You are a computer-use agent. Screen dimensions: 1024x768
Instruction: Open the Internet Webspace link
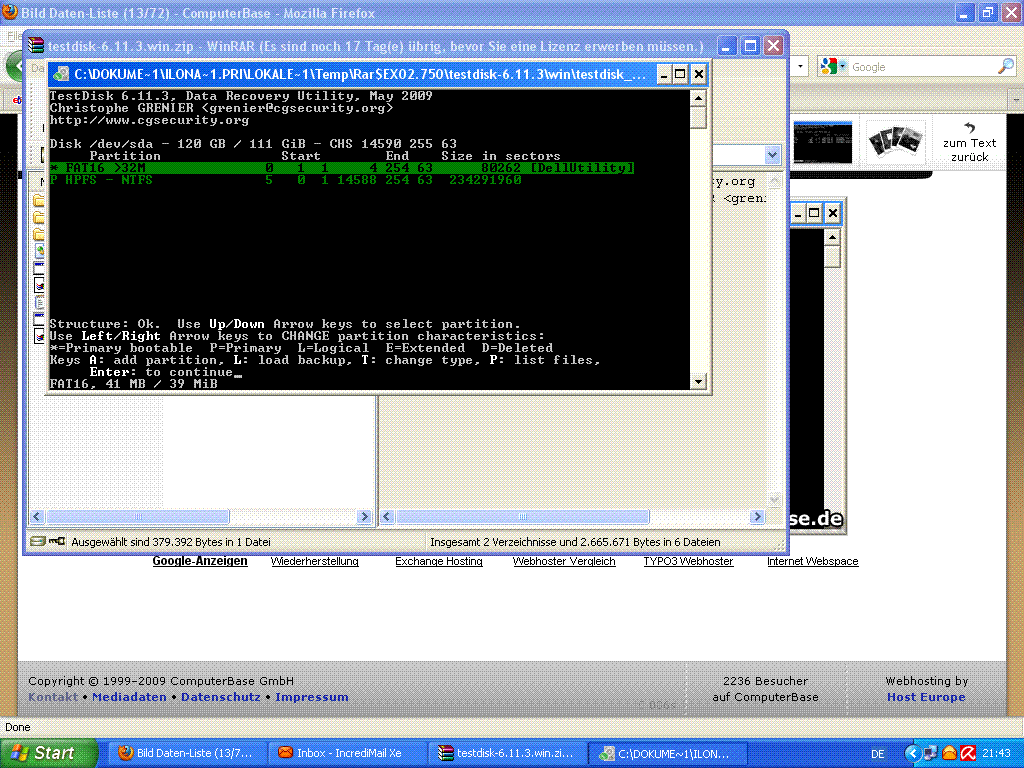click(x=812, y=561)
